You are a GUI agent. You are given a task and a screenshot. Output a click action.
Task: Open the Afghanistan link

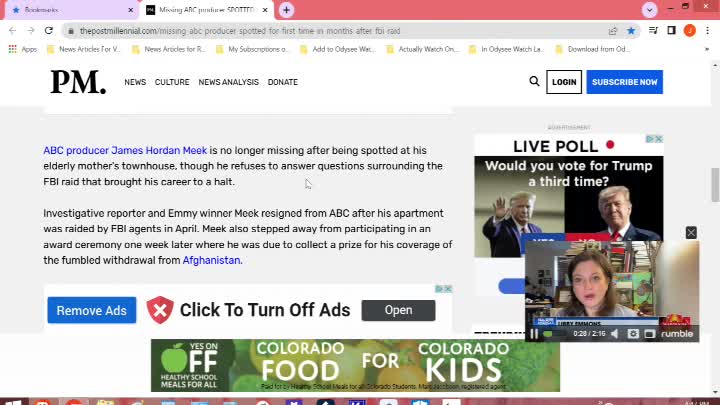(x=211, y=260)
